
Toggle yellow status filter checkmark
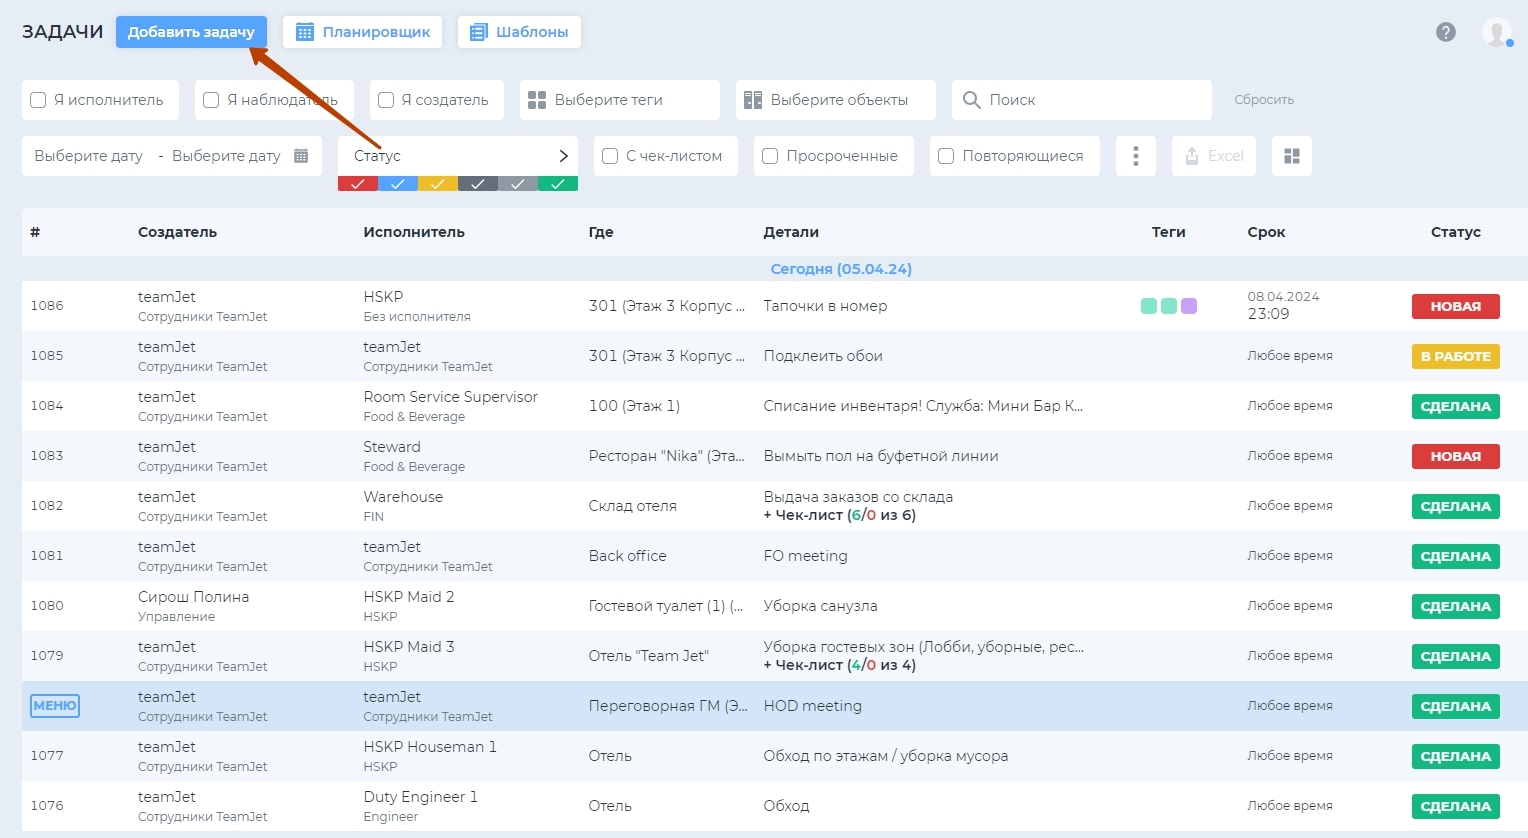(438, 183)
